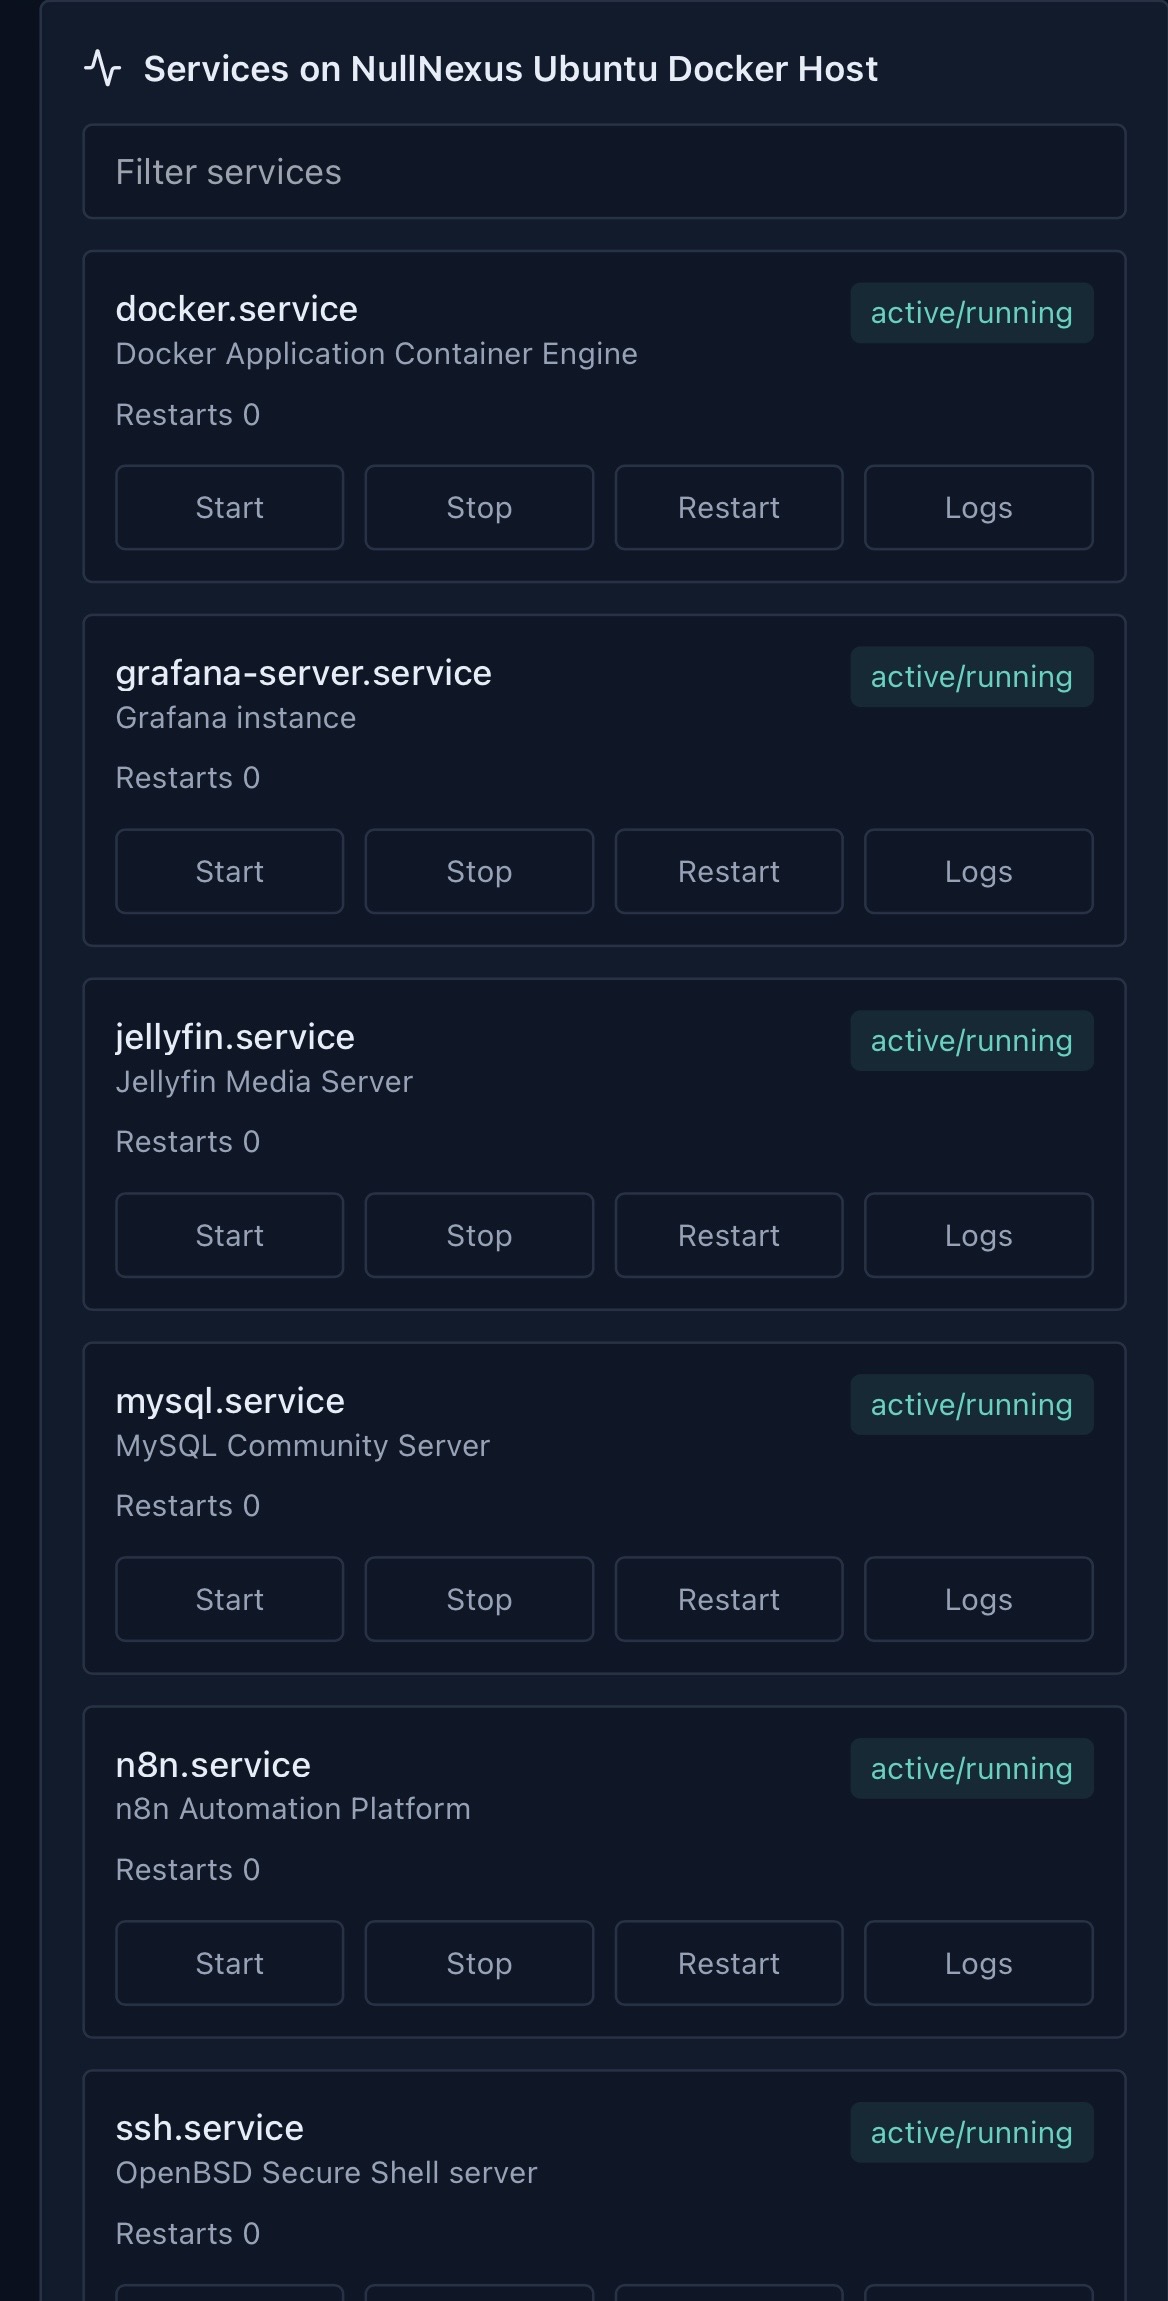
Task: Click docker.service active/running status badge
Action: tap(972, 313)
